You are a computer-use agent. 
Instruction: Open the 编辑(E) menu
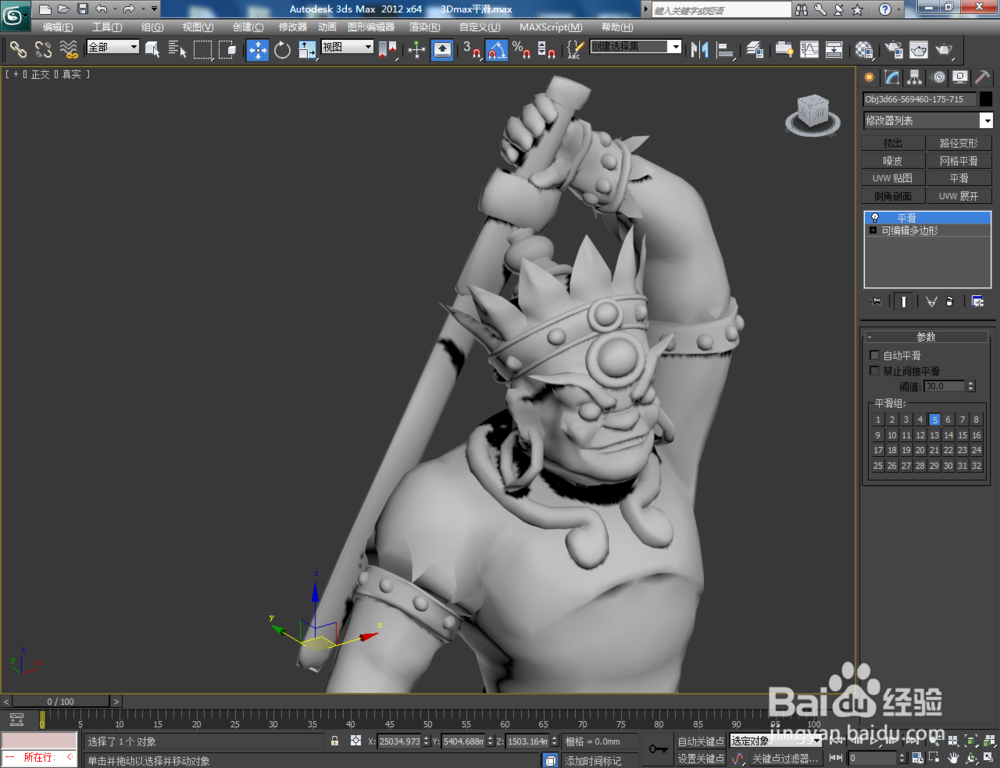pyautogui.click(x=57, y=27)
